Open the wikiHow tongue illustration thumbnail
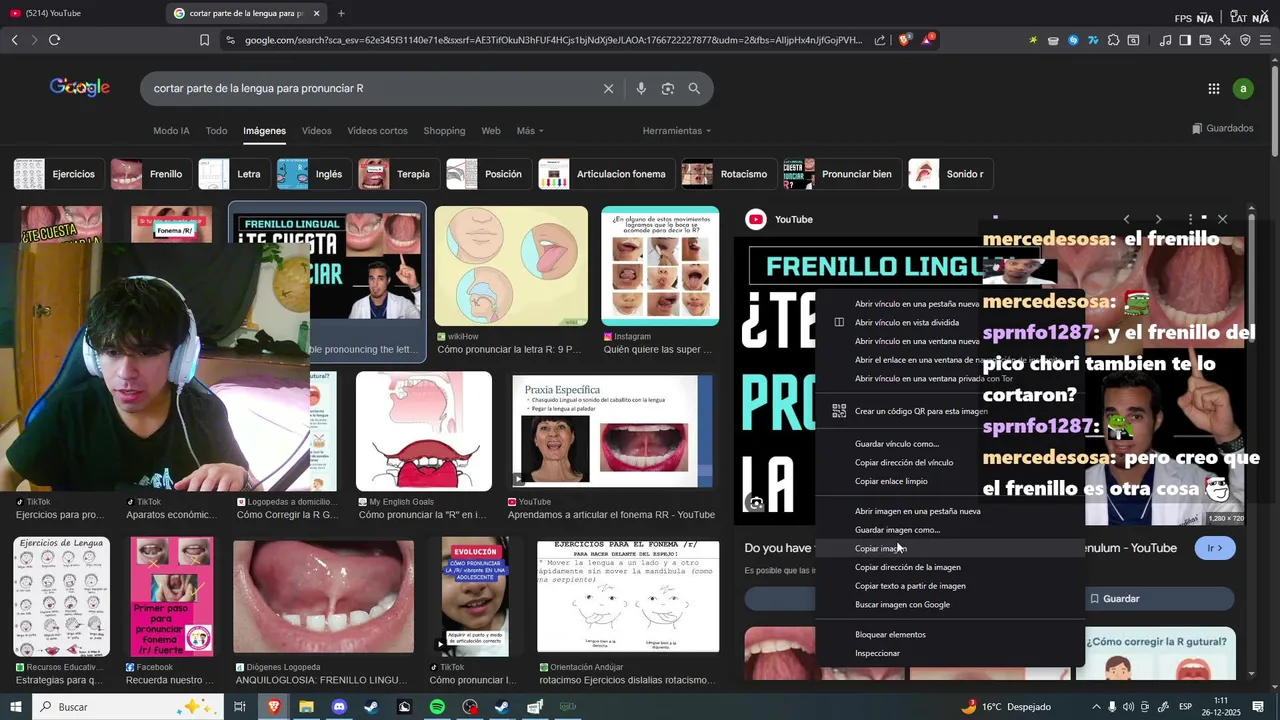 tap(511, 266)
